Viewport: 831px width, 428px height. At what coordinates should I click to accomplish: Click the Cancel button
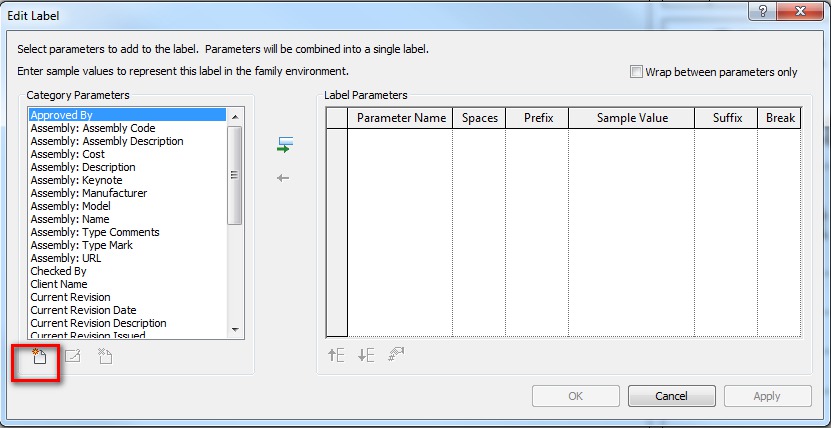click(671, 396)
